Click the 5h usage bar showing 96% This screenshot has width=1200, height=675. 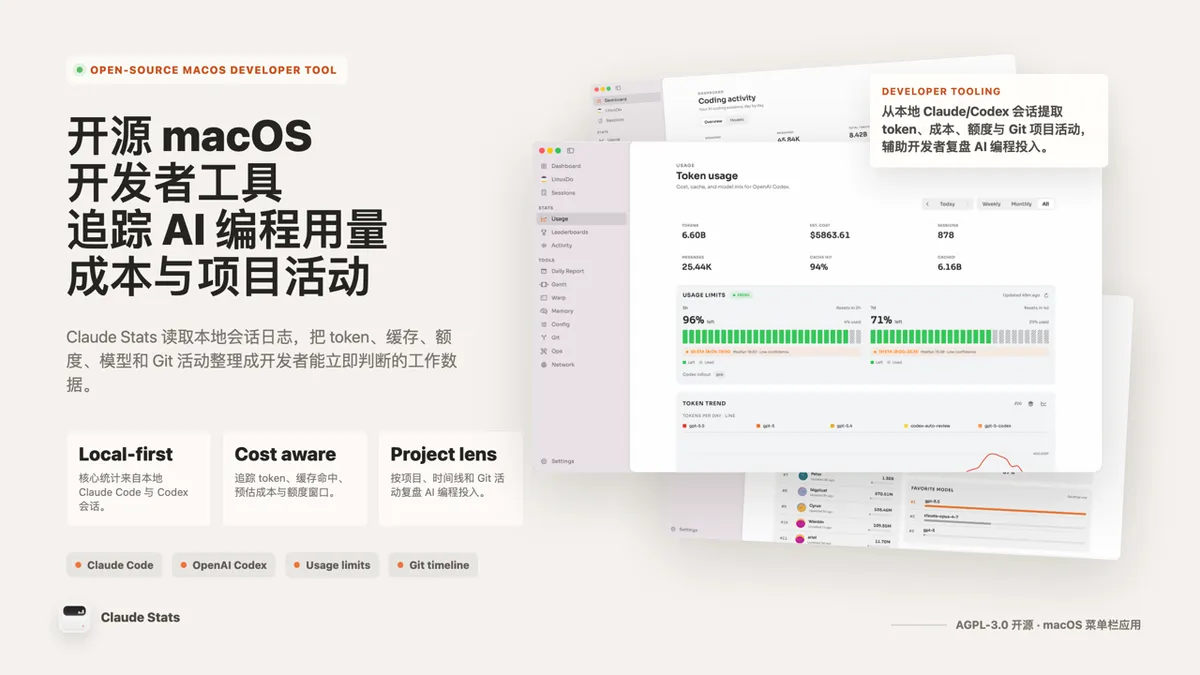pos(771,337)
